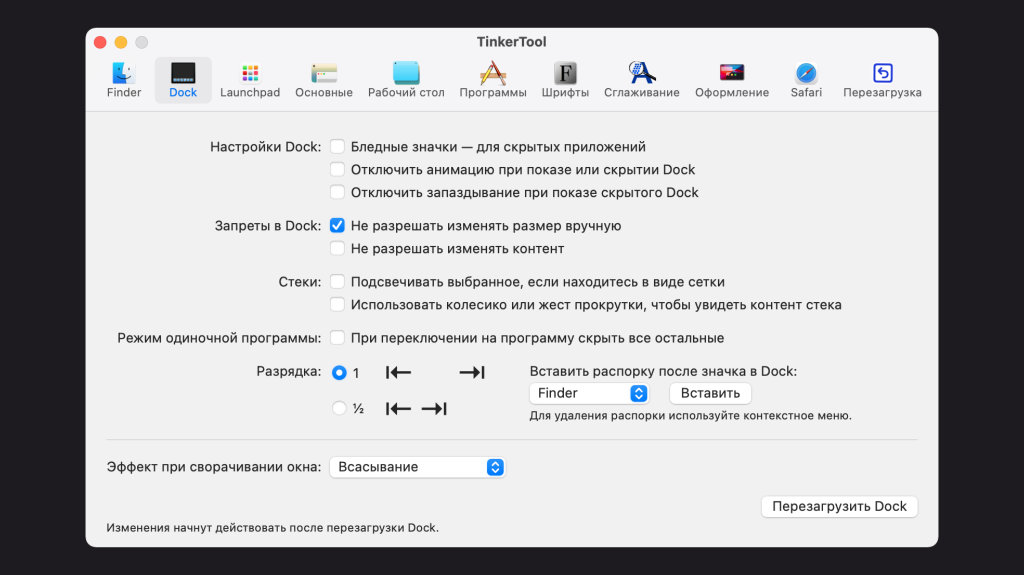Open the Шрифты pane icon

566,74
